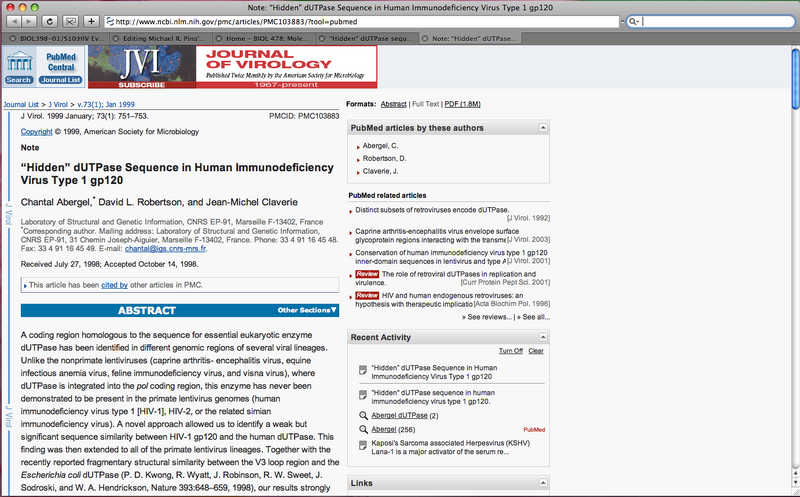Close the Editing Michael R. Pina tab
The image size is (800, 497).
tap(116, 38)
